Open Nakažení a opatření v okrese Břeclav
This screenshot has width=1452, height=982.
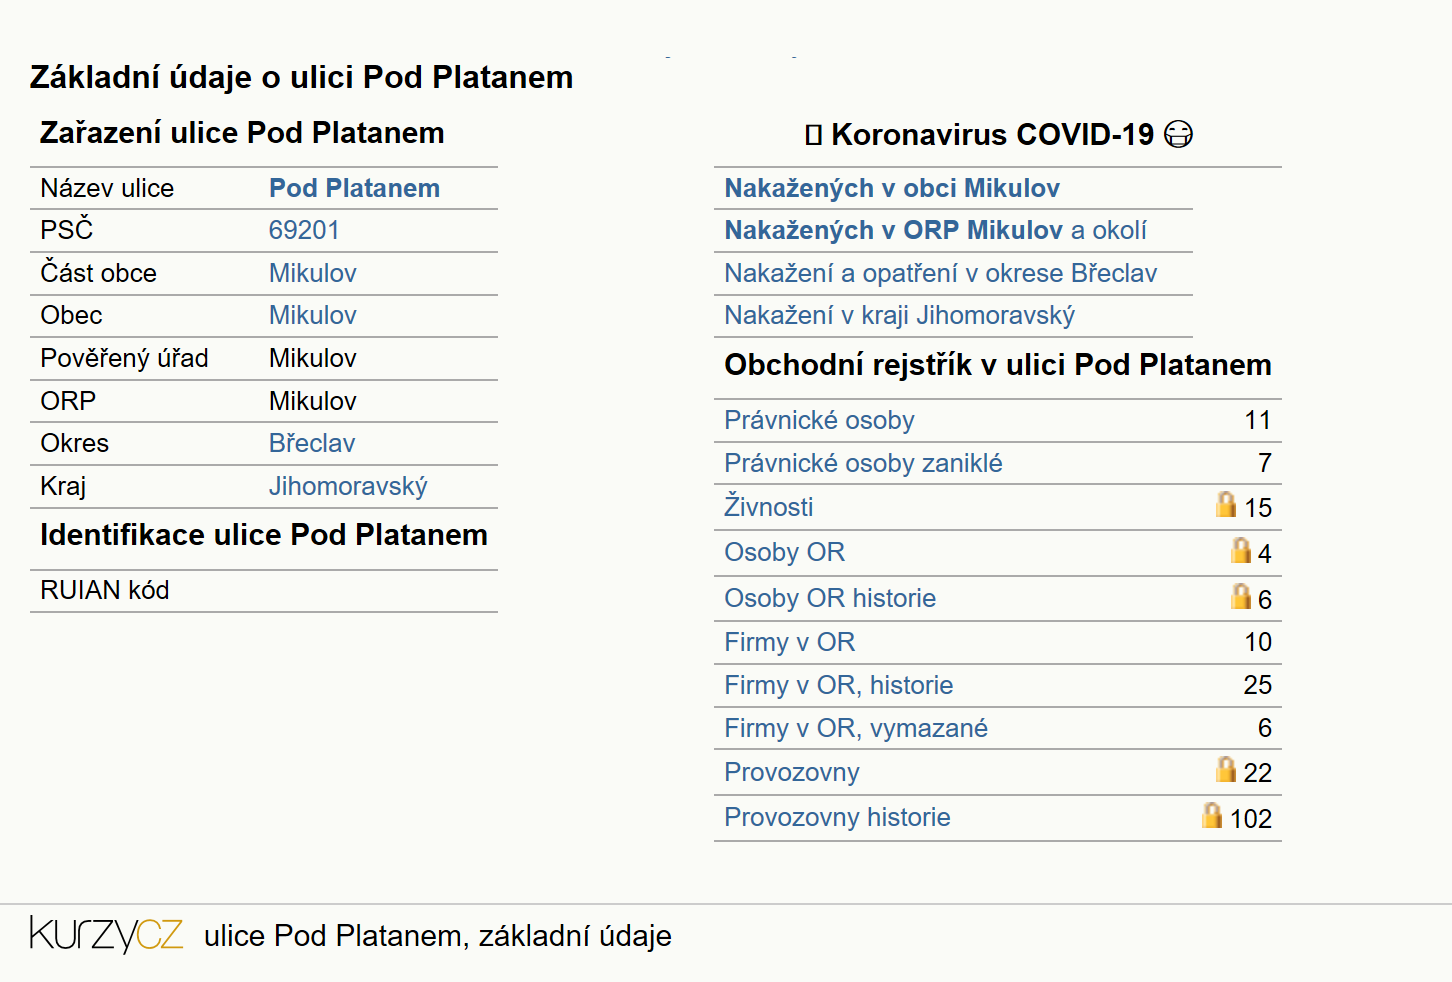coord(940,273)
